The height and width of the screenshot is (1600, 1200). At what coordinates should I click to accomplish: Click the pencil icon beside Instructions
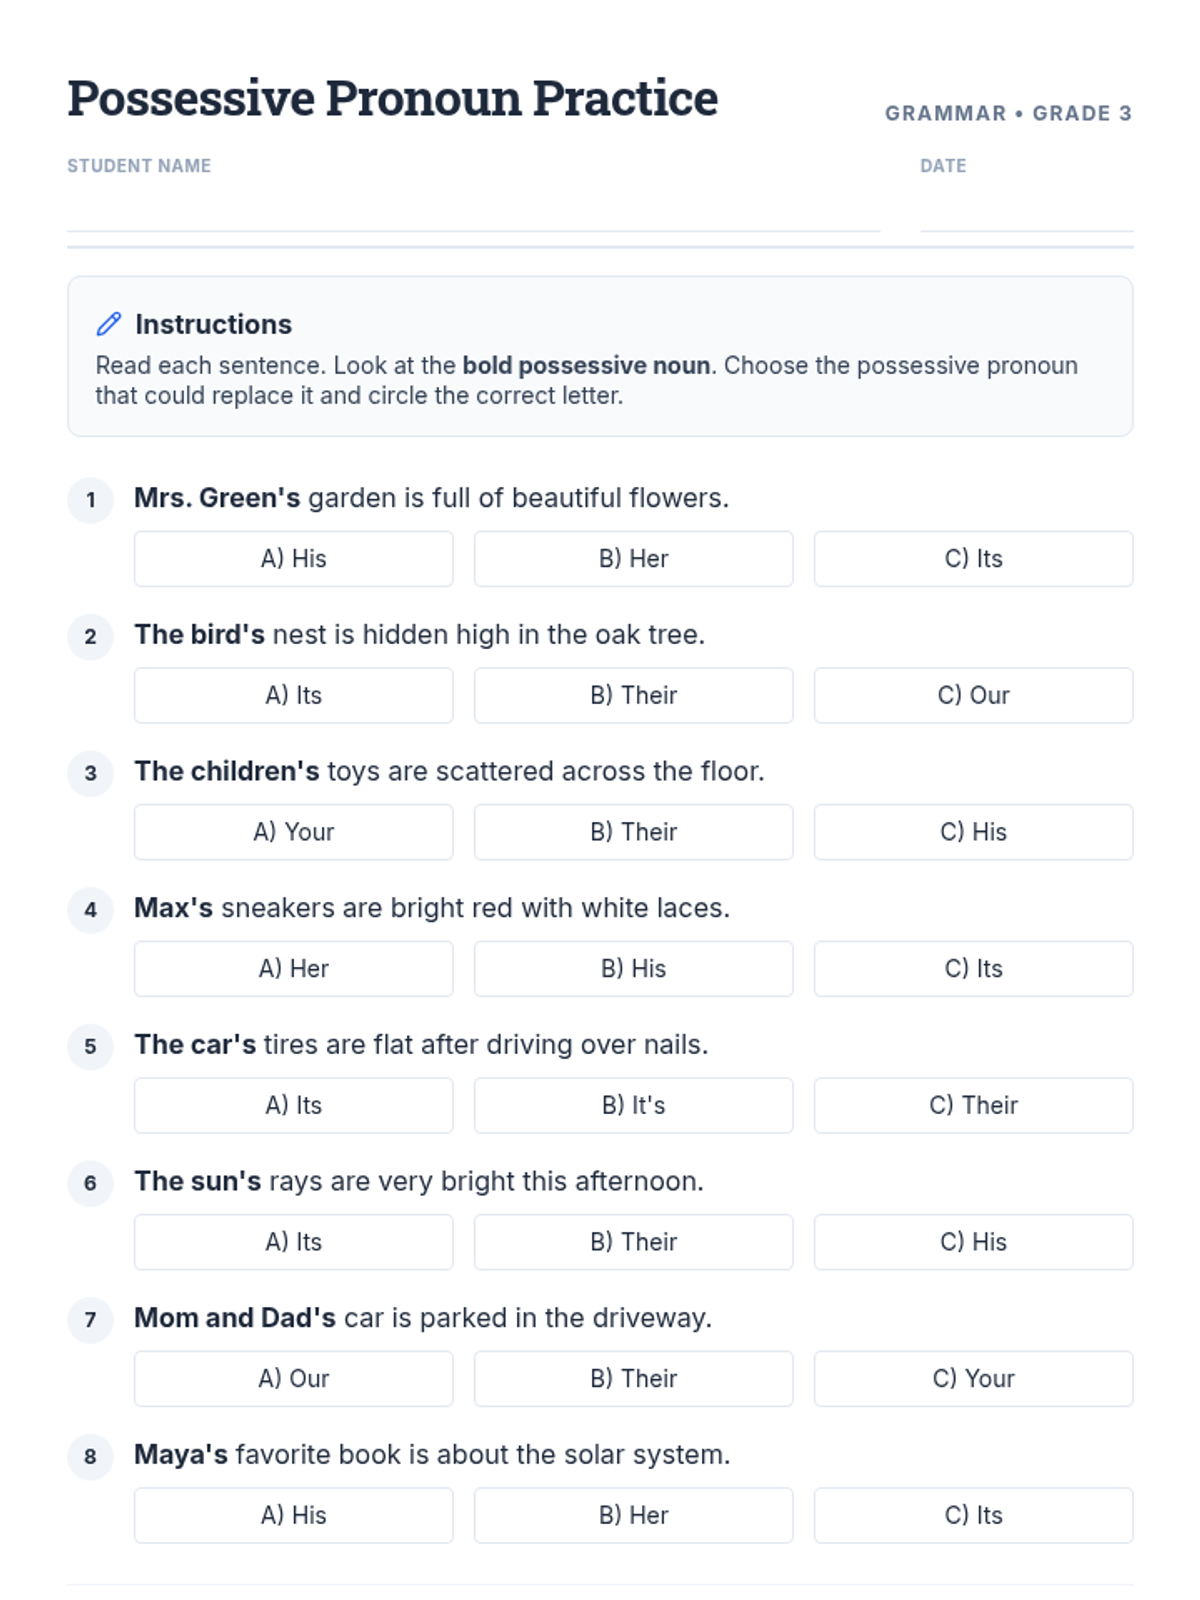(108, 324)
